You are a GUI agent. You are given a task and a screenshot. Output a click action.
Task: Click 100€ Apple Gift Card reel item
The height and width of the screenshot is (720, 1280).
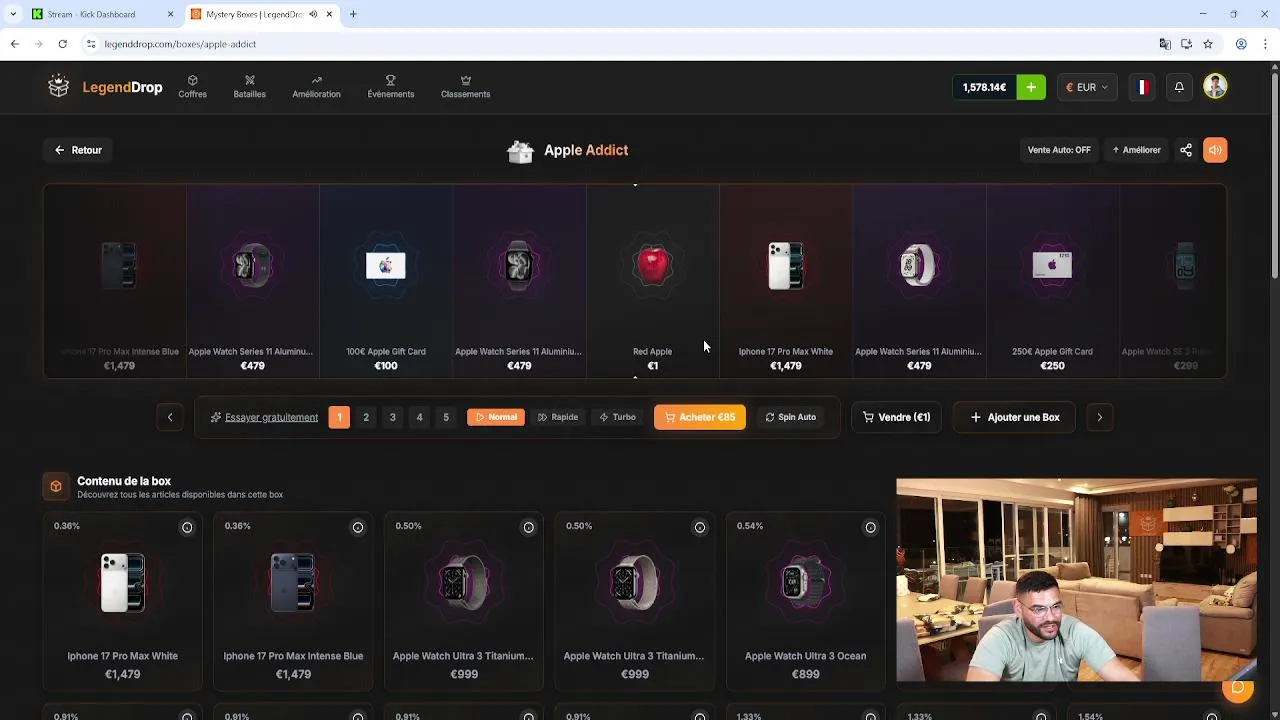(x=386, y=280)
